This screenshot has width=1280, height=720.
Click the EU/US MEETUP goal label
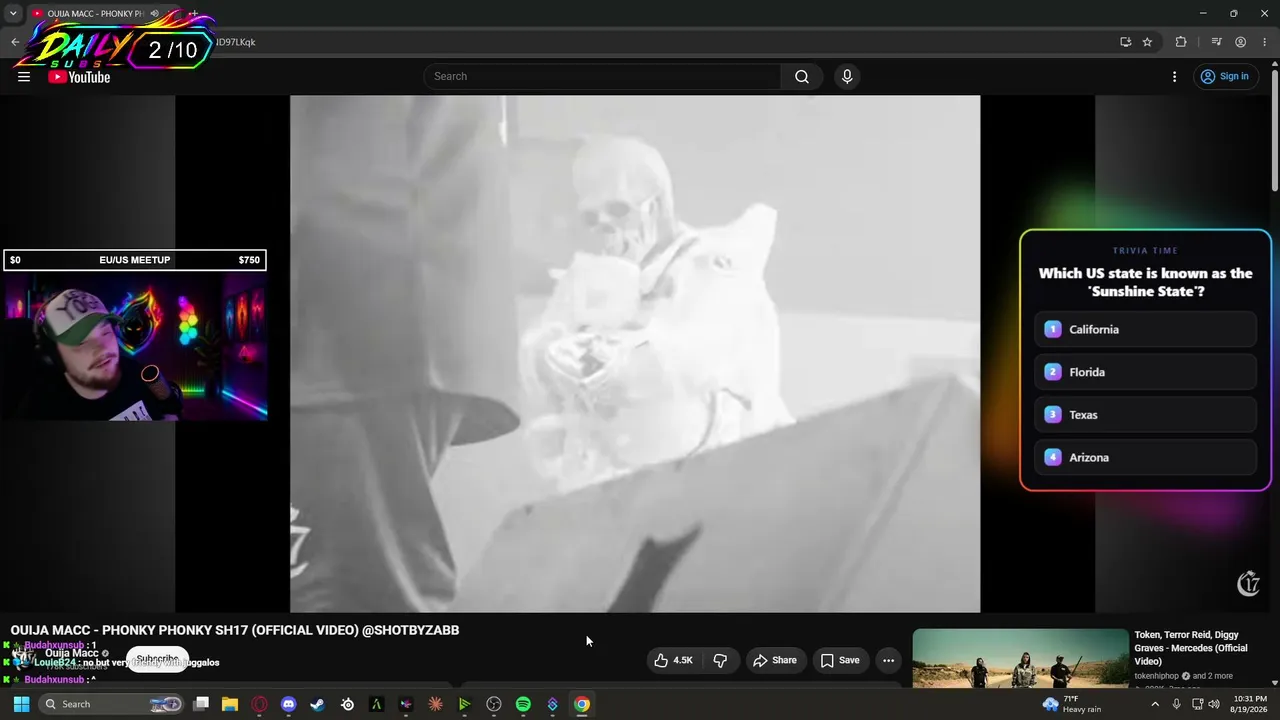tap(135, 260)
